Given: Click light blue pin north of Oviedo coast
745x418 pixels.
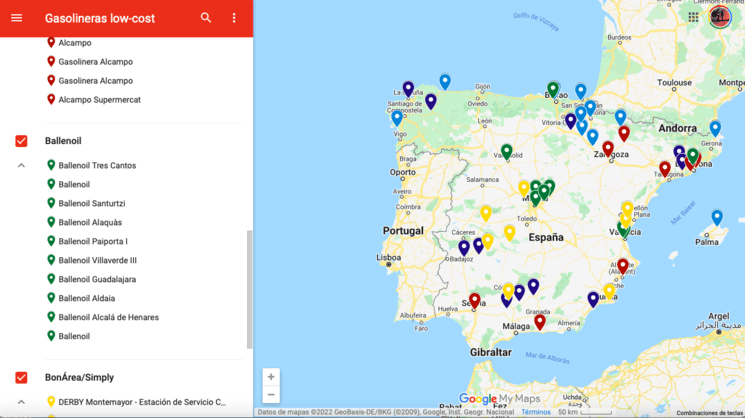Looking at the screenshot, I should [445, 82].
